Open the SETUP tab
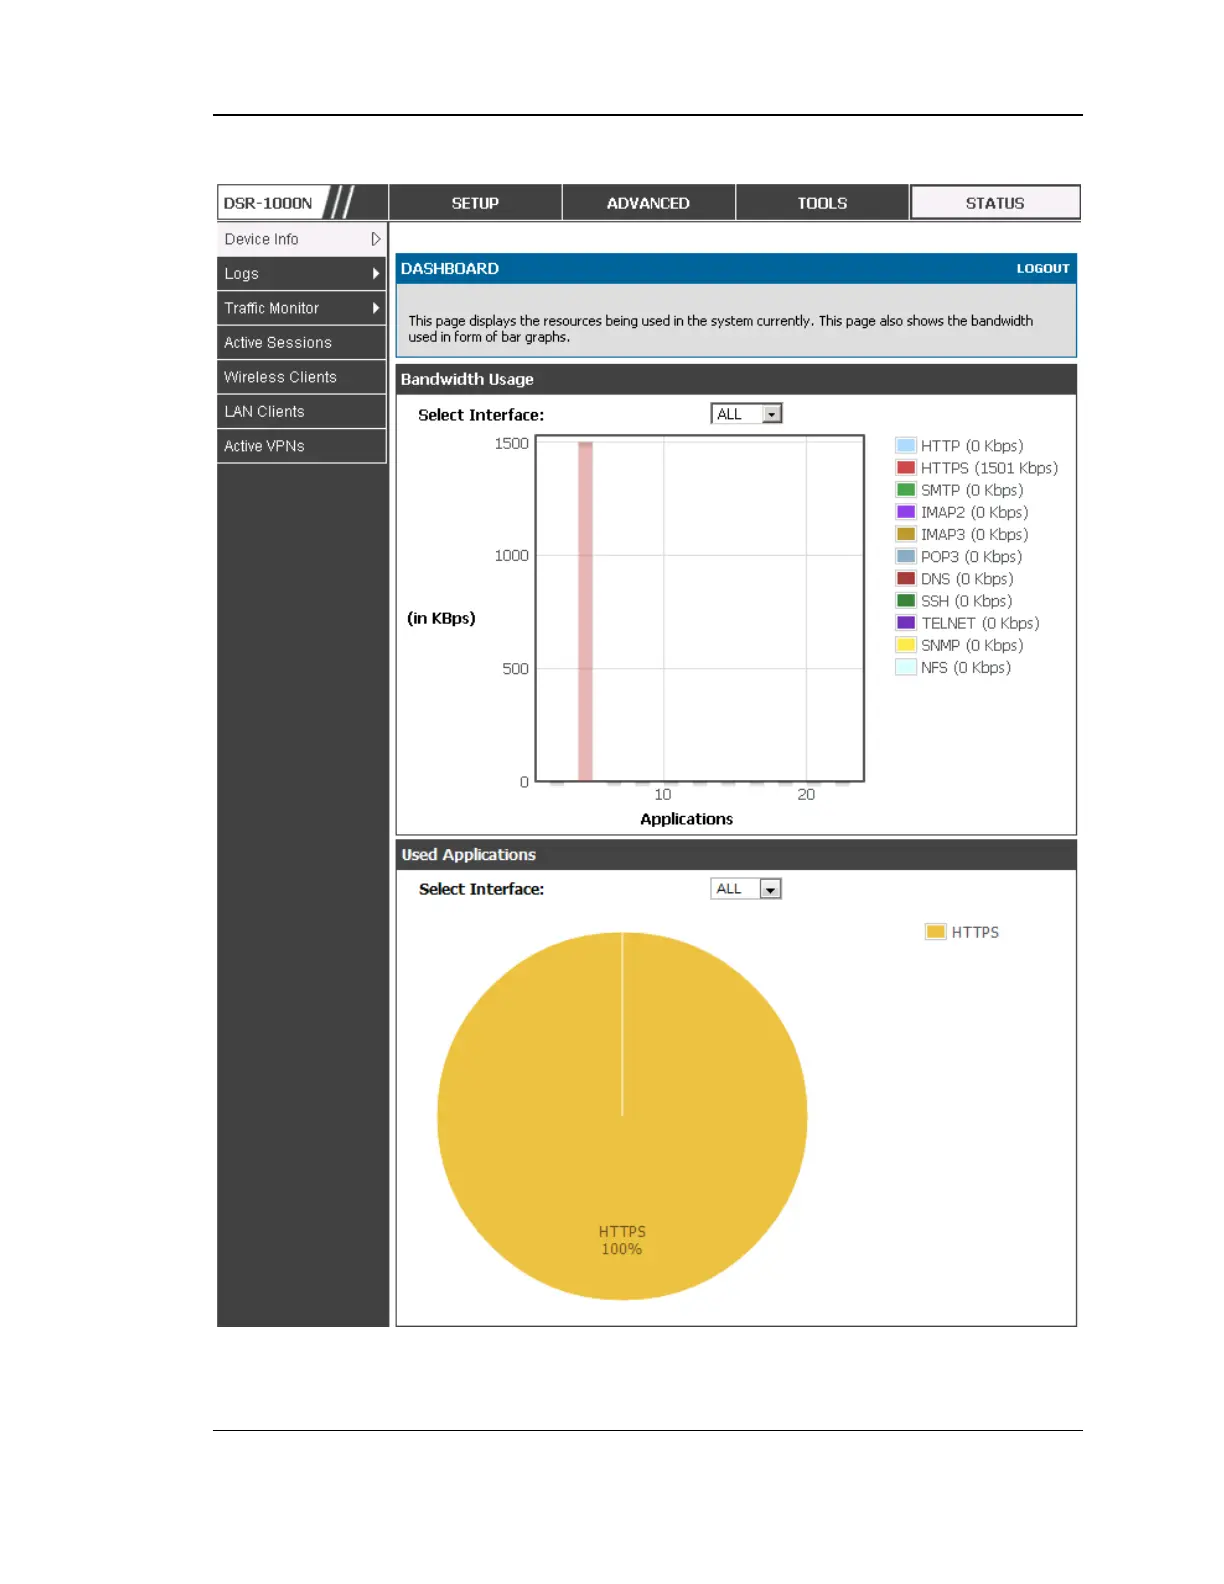 (x=475, y=203)
